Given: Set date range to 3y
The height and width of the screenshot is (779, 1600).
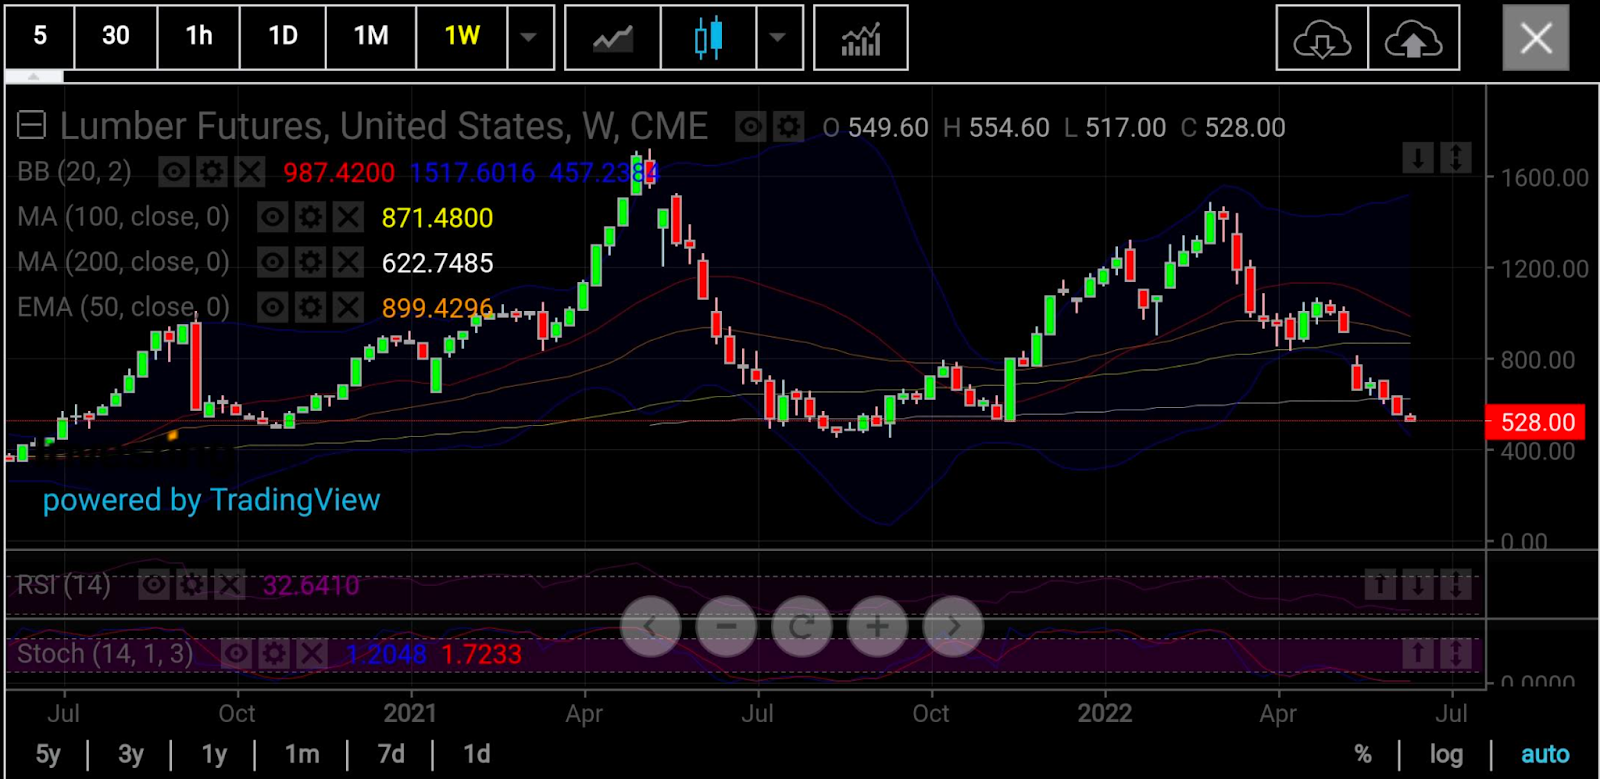Looking at the screenshot, I should pyautogui.click(x=131, y=754).
